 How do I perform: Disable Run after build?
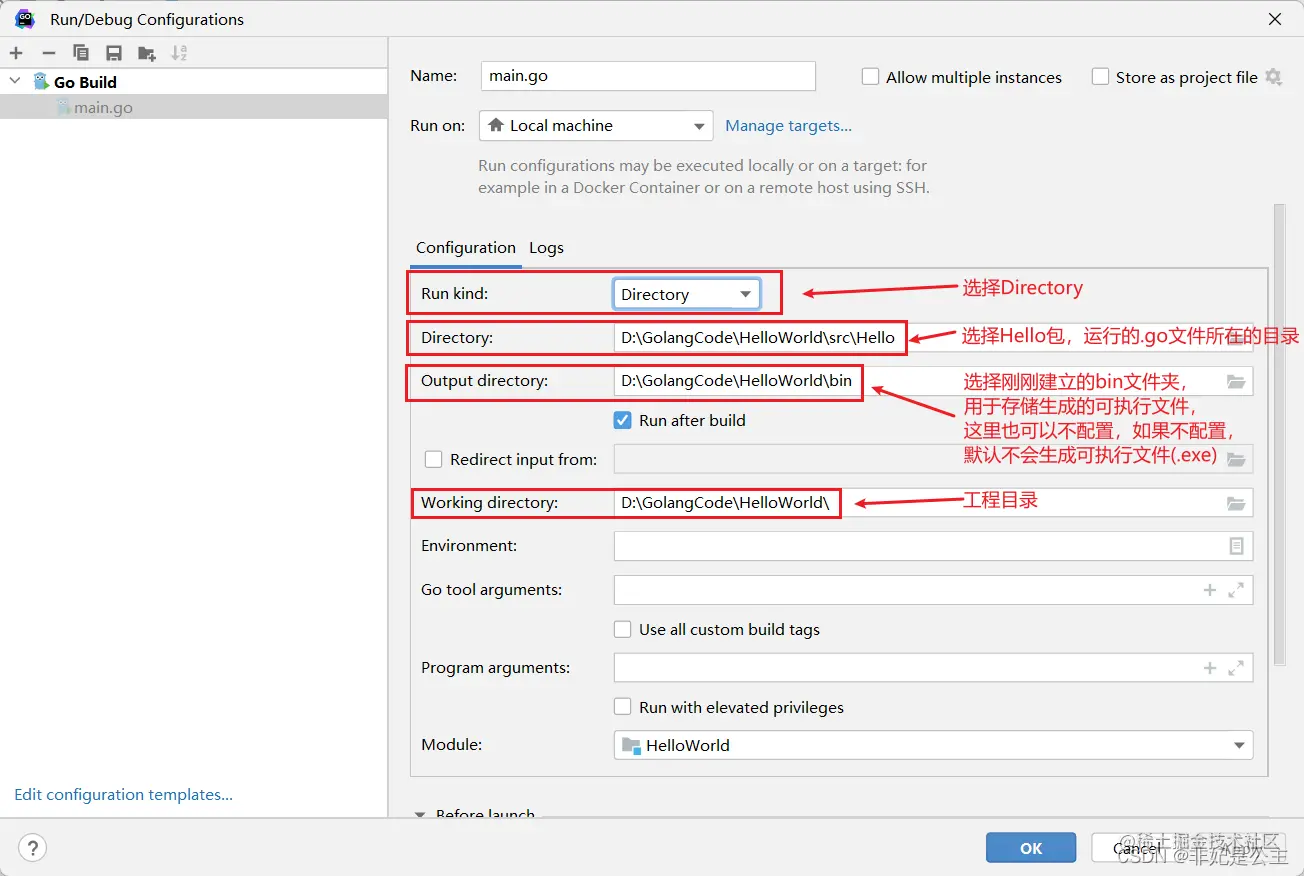[x=623, y=420]
